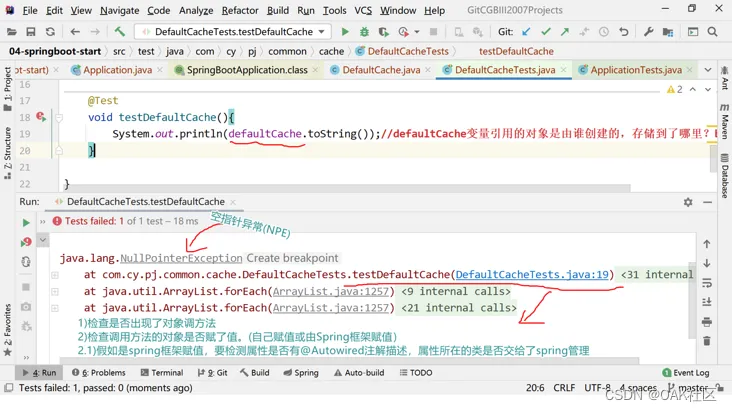
Task: Click the Git Show History clock icon
Action: (604, 32)
